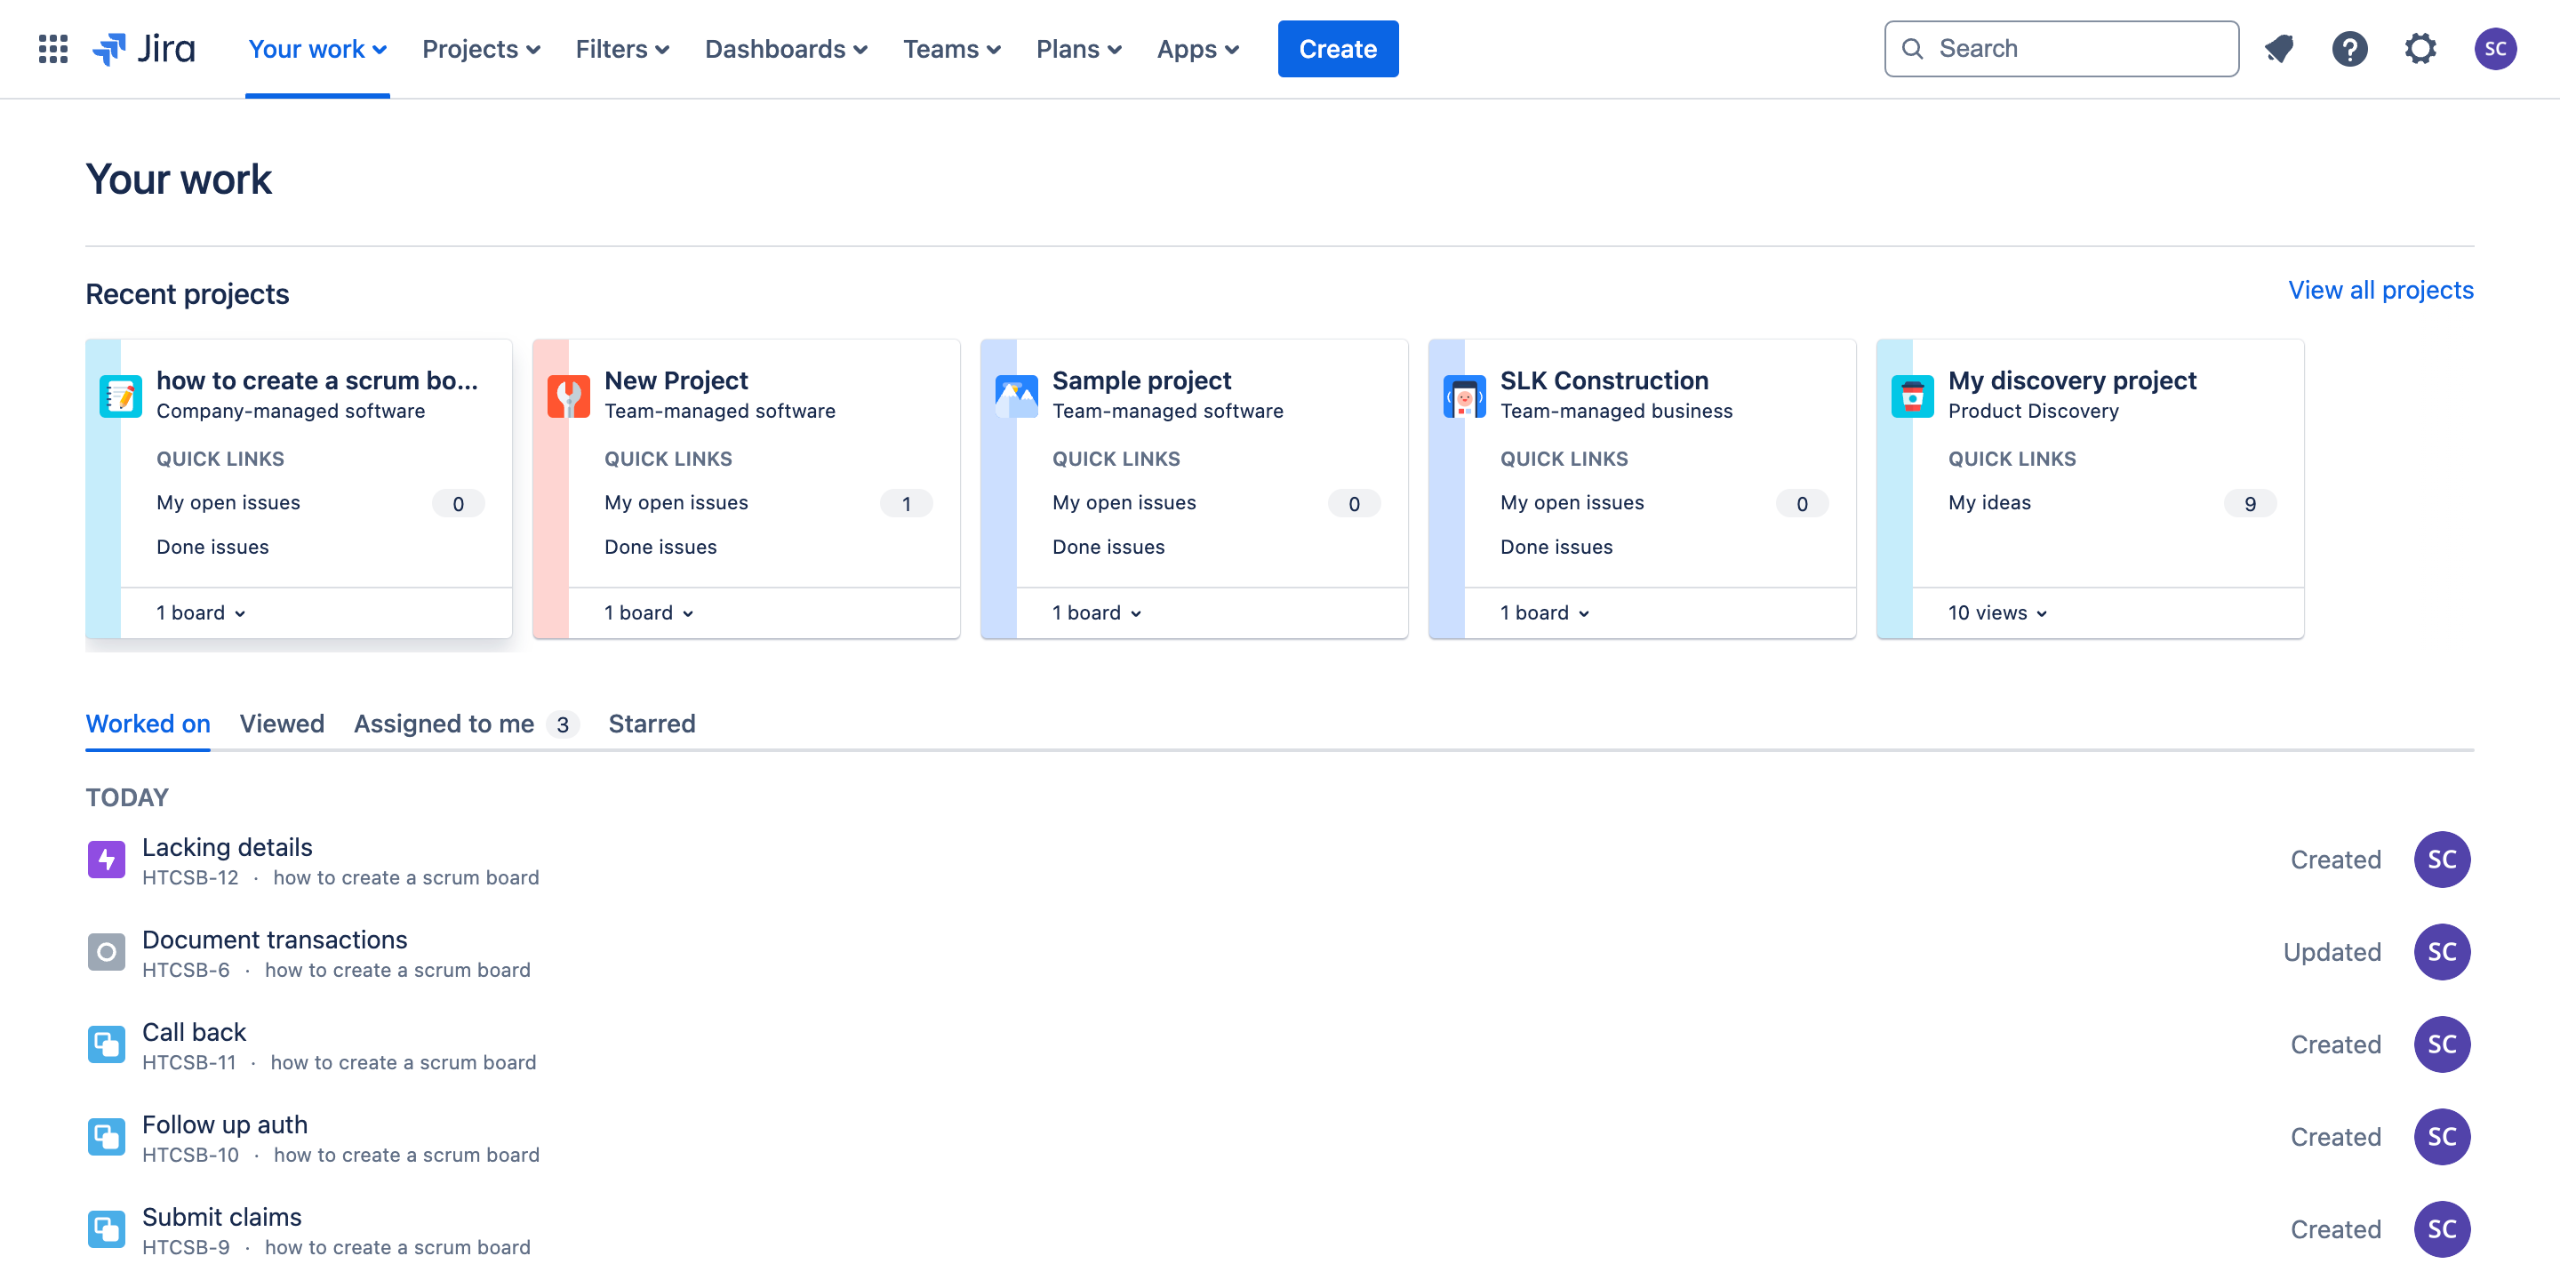
Task: Switch to the Starred tab
Action: pos(651,723)
